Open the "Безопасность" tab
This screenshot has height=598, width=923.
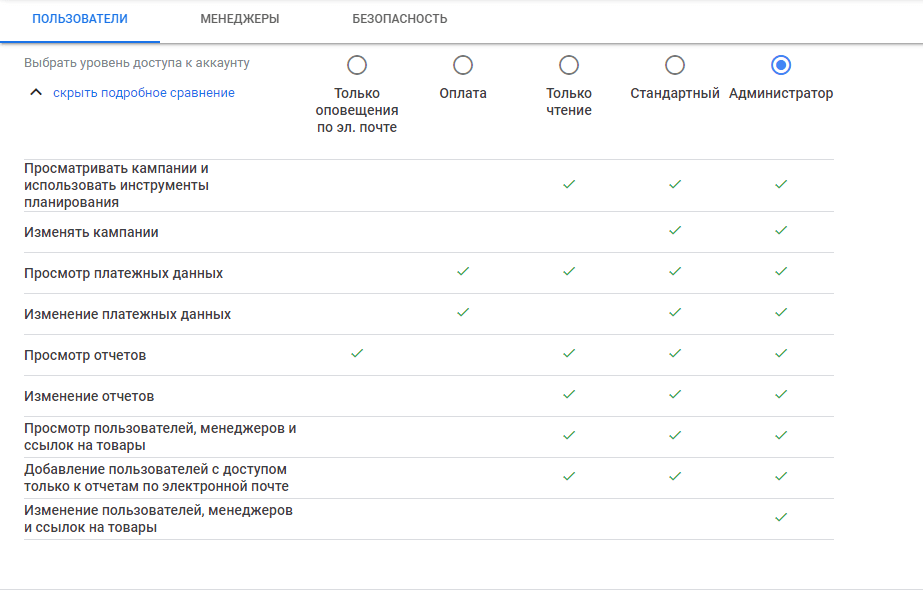pyautogui.click(x=400, y=19)
